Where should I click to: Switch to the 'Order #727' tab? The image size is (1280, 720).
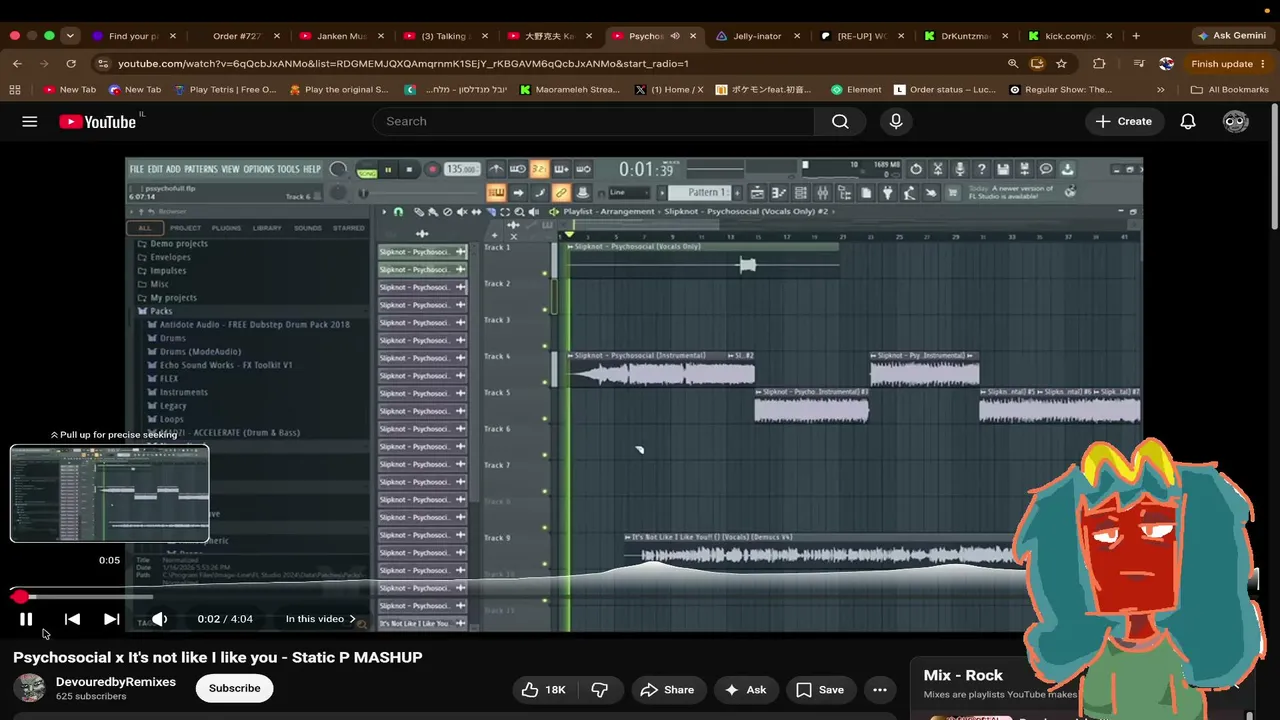[x=238, y=36]
